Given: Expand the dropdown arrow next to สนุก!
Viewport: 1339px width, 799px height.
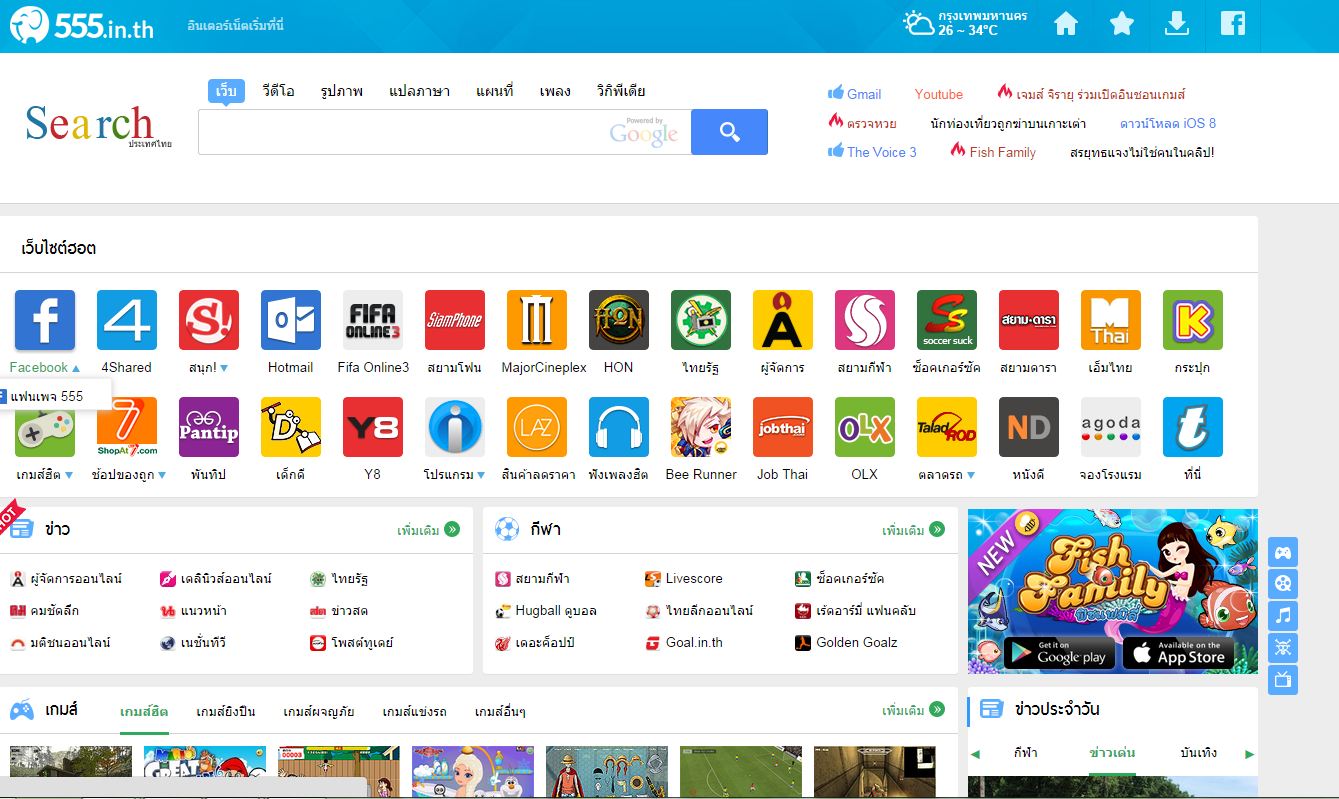Looking at the screenshot, I should 224,368.
